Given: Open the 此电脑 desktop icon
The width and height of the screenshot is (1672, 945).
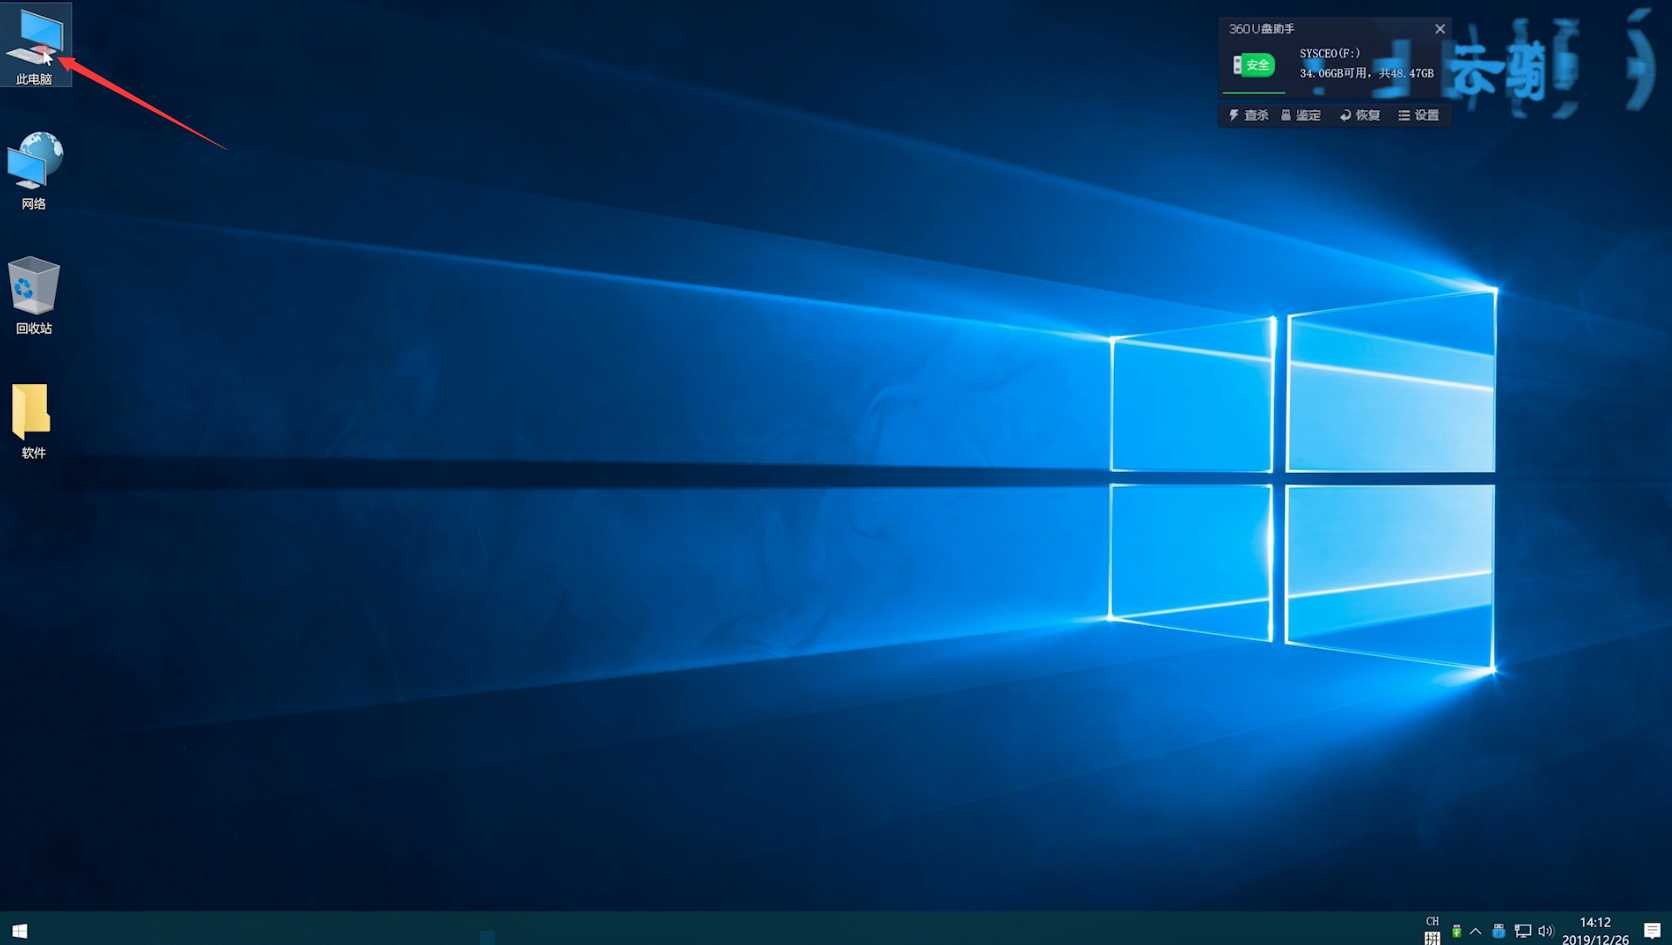Looking at the screenshot, I should click(x=35, y=45).
